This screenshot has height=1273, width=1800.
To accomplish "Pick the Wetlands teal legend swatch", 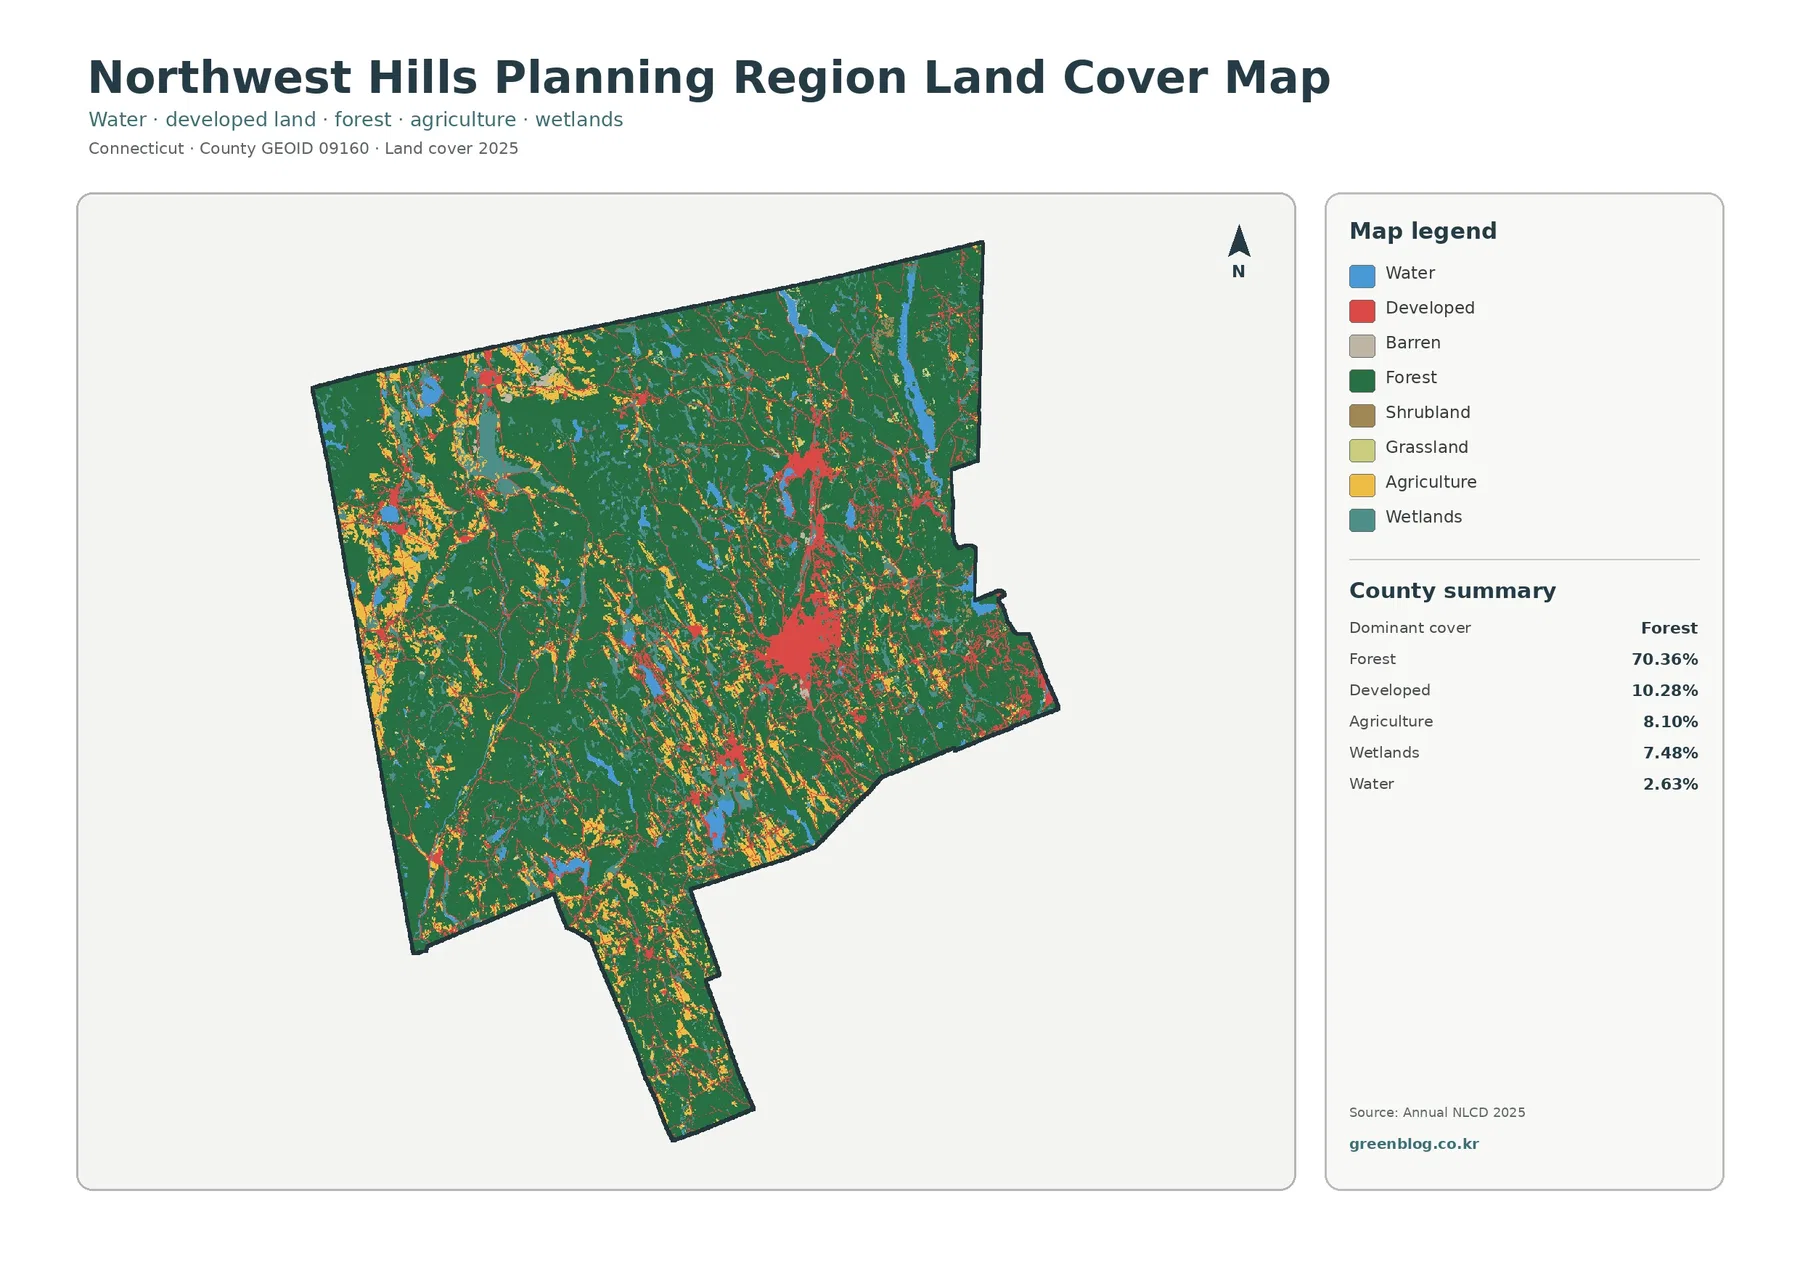I will point(1362,520).
